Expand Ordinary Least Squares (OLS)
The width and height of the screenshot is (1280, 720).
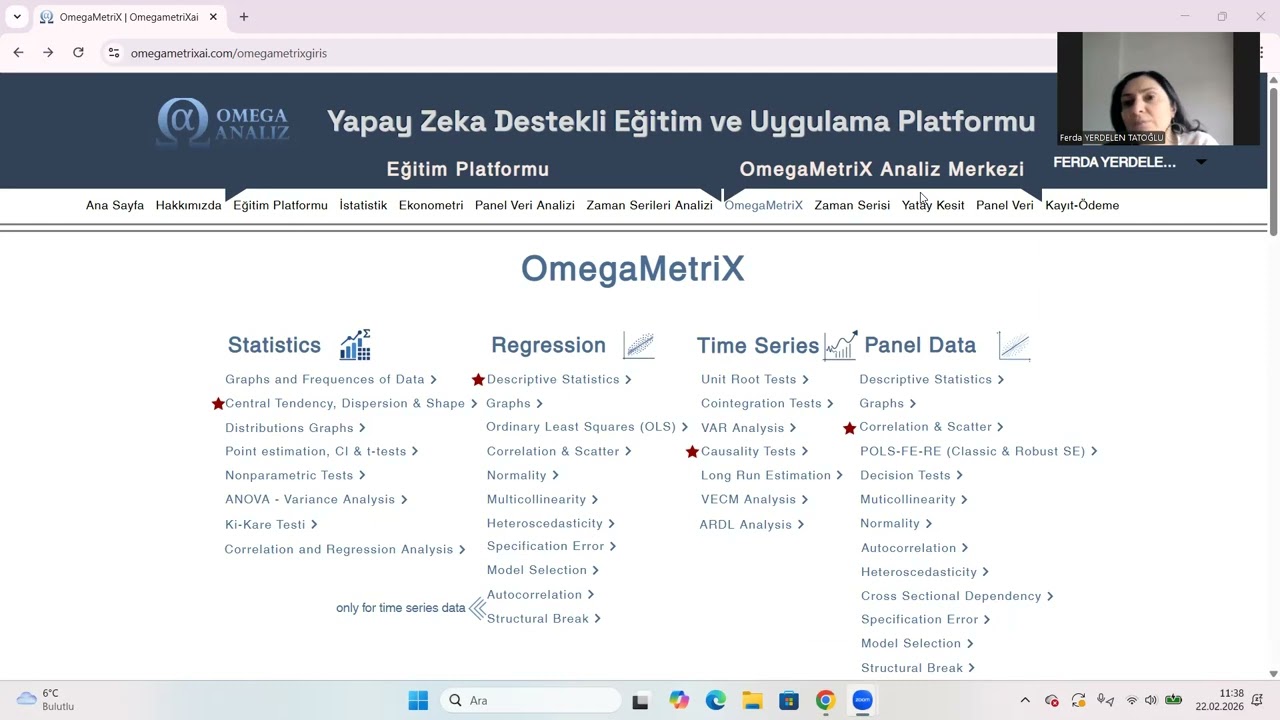(x=587, y=427)
